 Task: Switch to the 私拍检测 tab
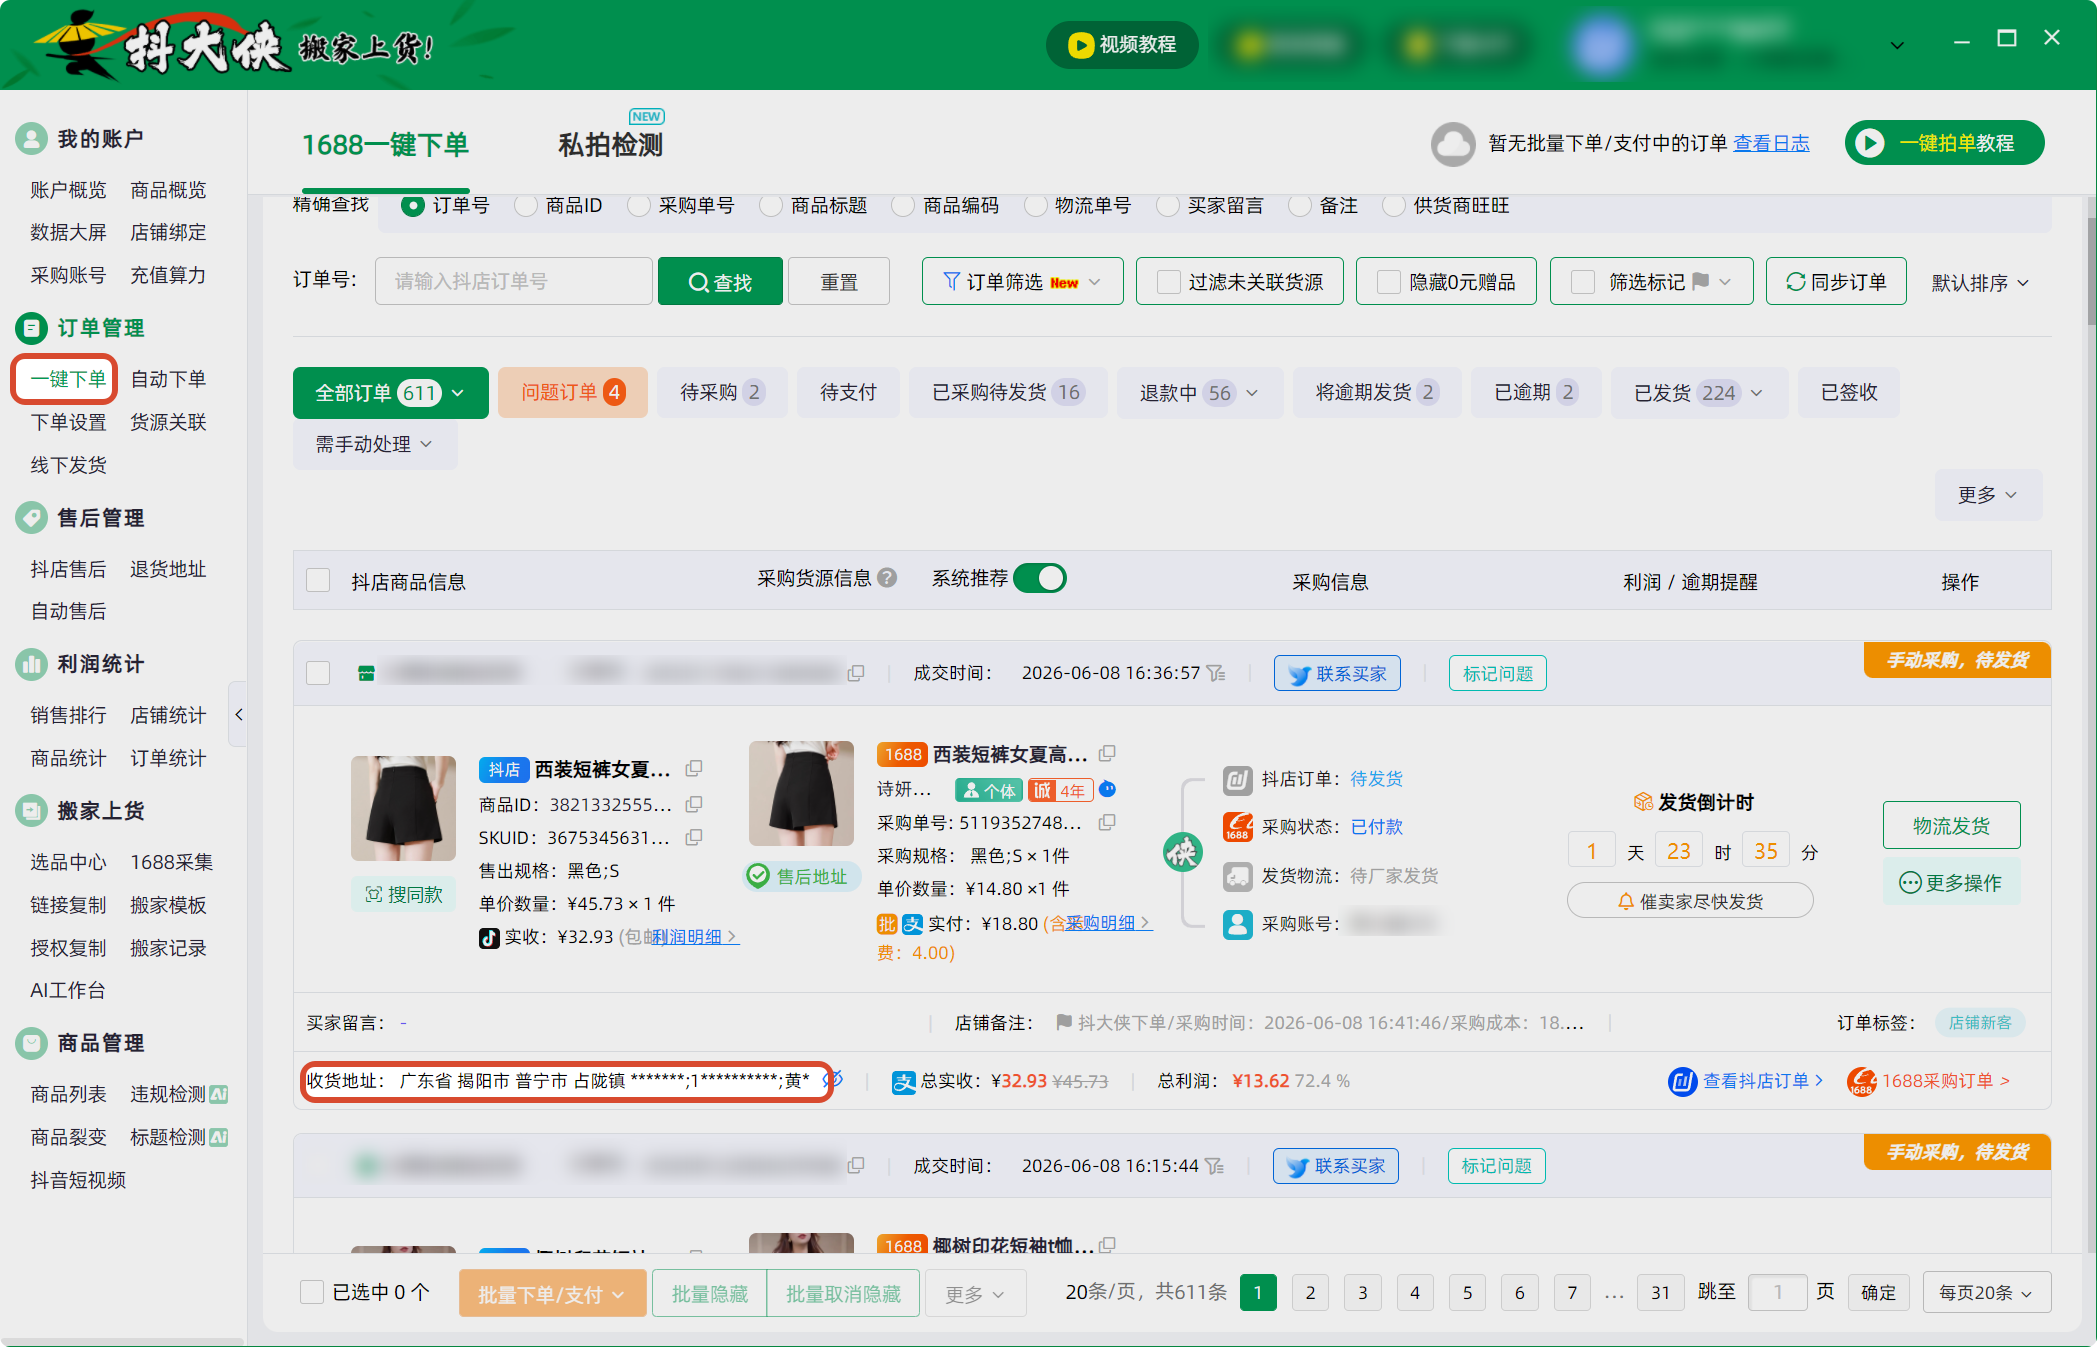611,145
